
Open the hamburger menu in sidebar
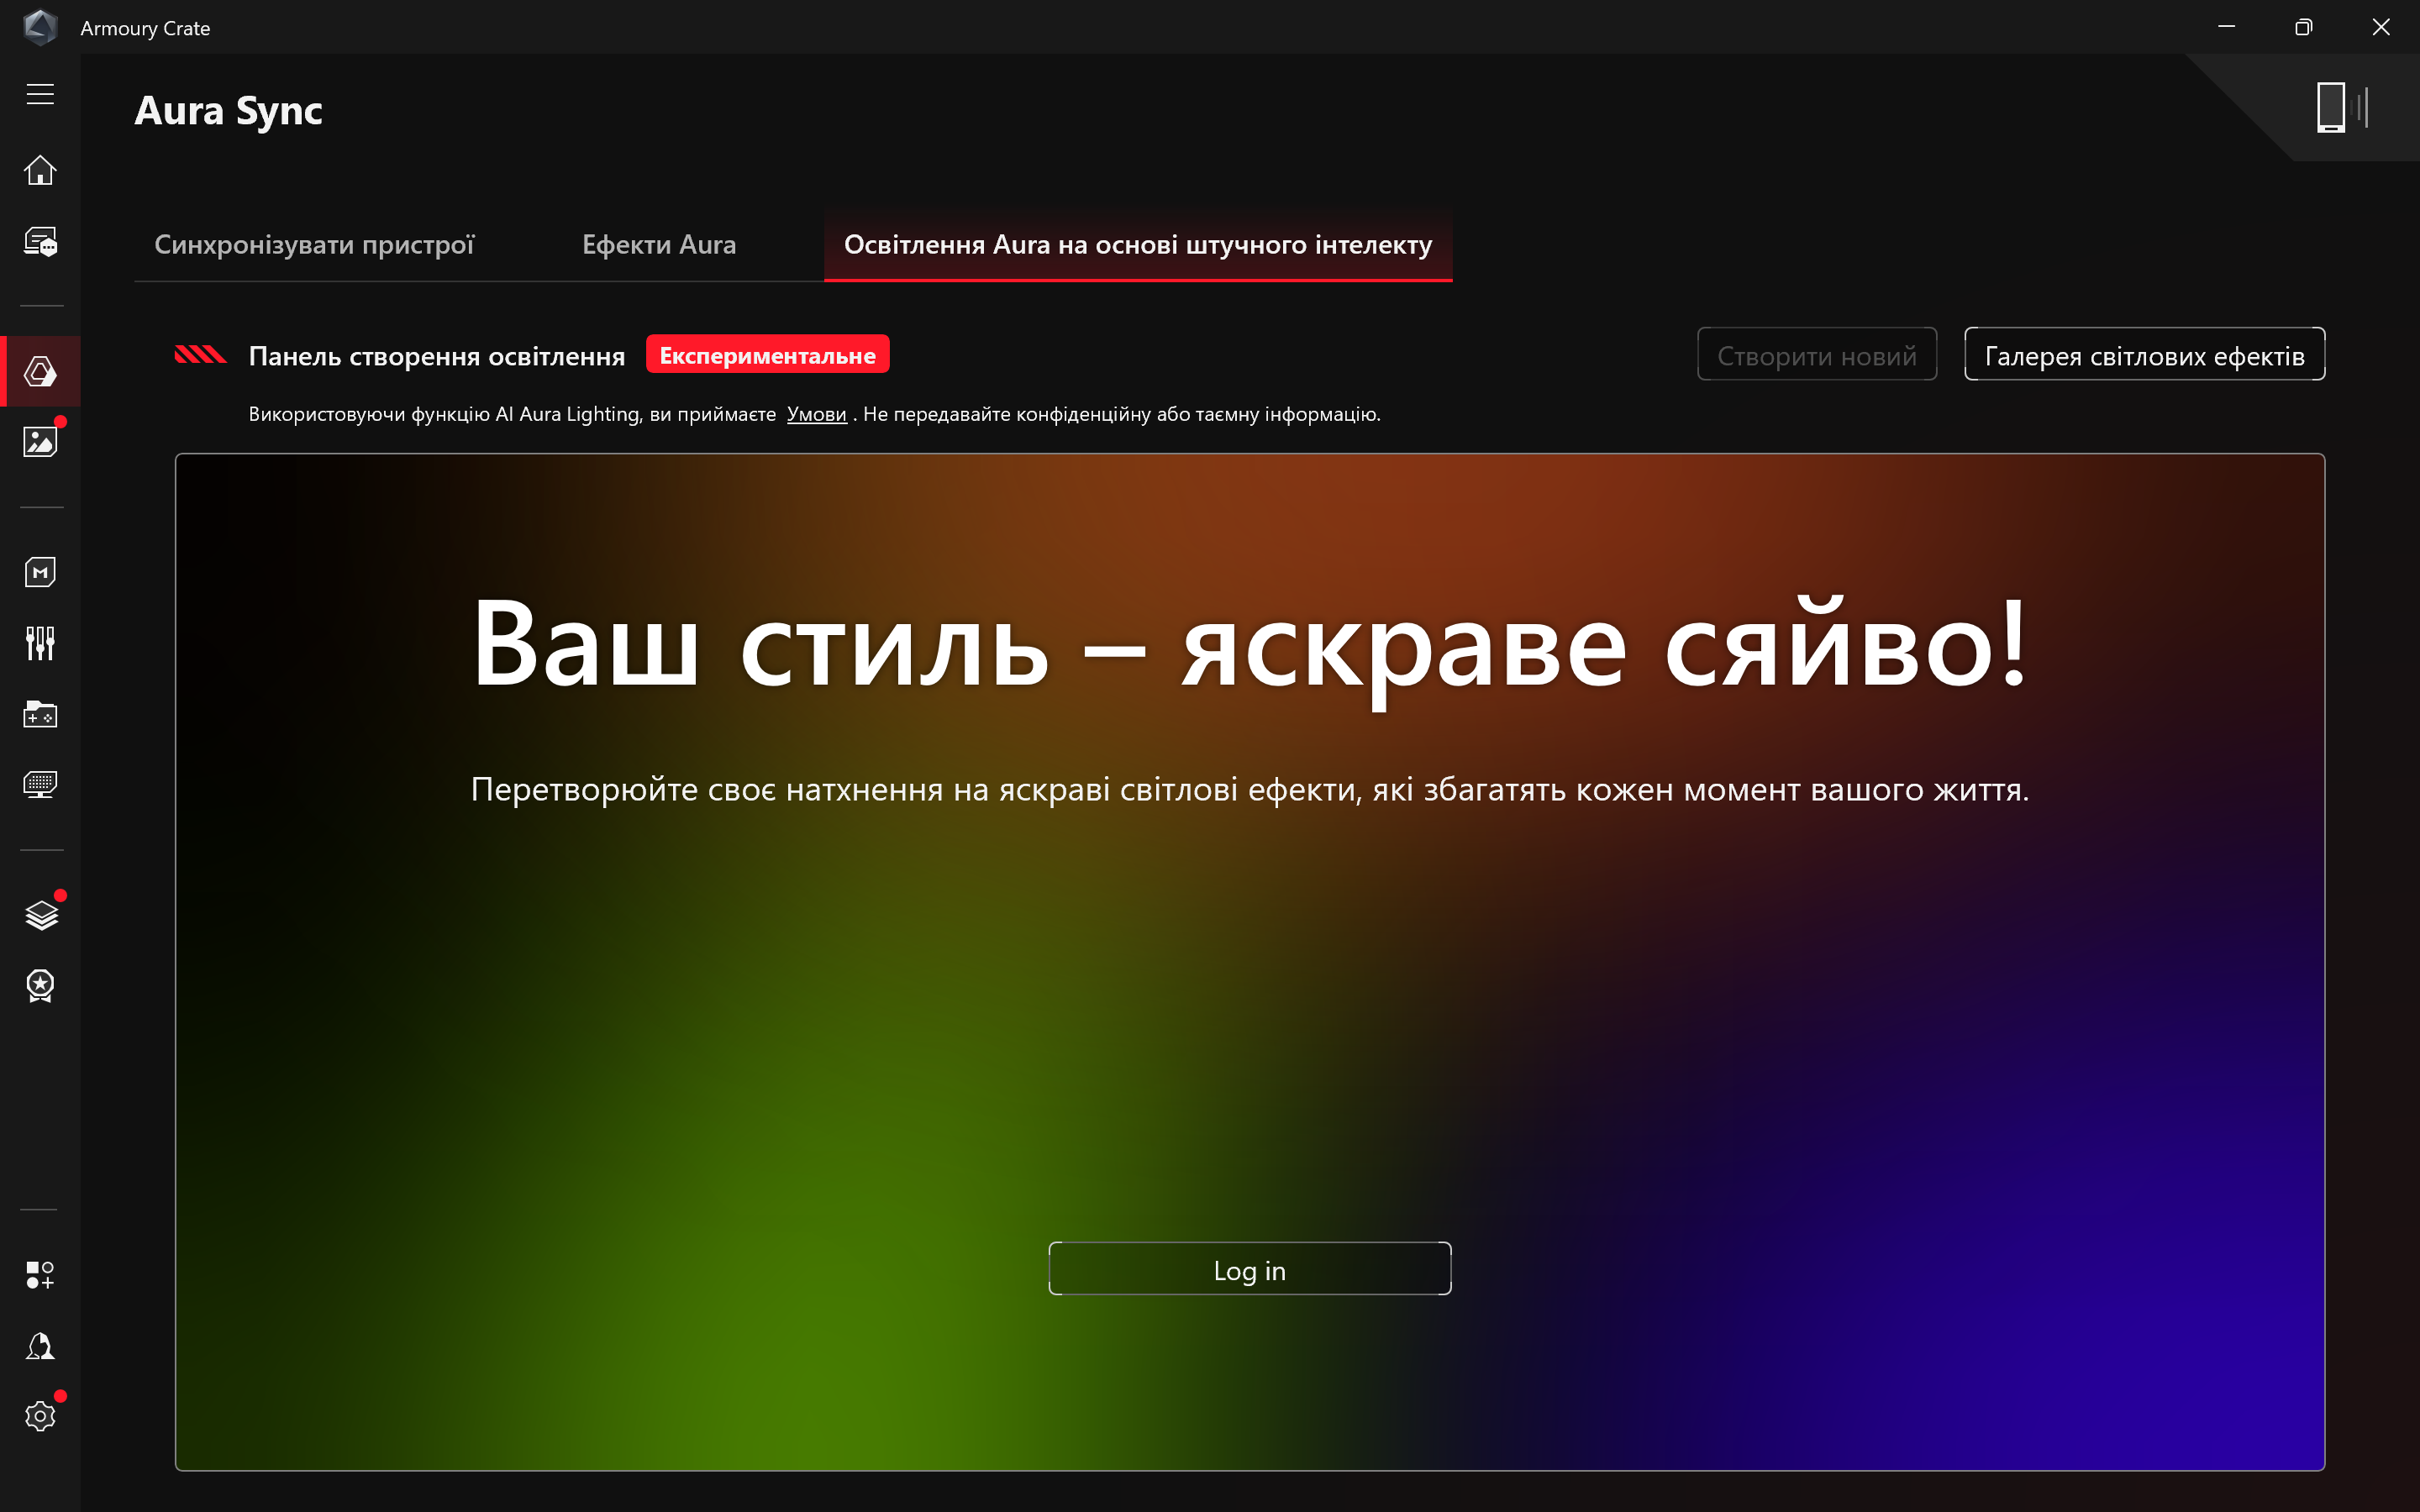(40, 94)
